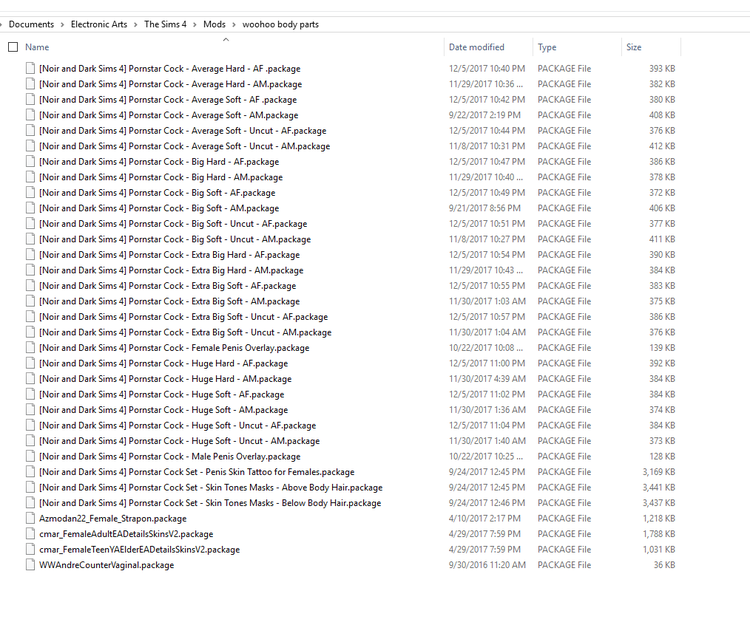Screen dimensions: 750x622
Task: Select icon of 'Big Hard - AM.package'
Action: coord(31,177)
